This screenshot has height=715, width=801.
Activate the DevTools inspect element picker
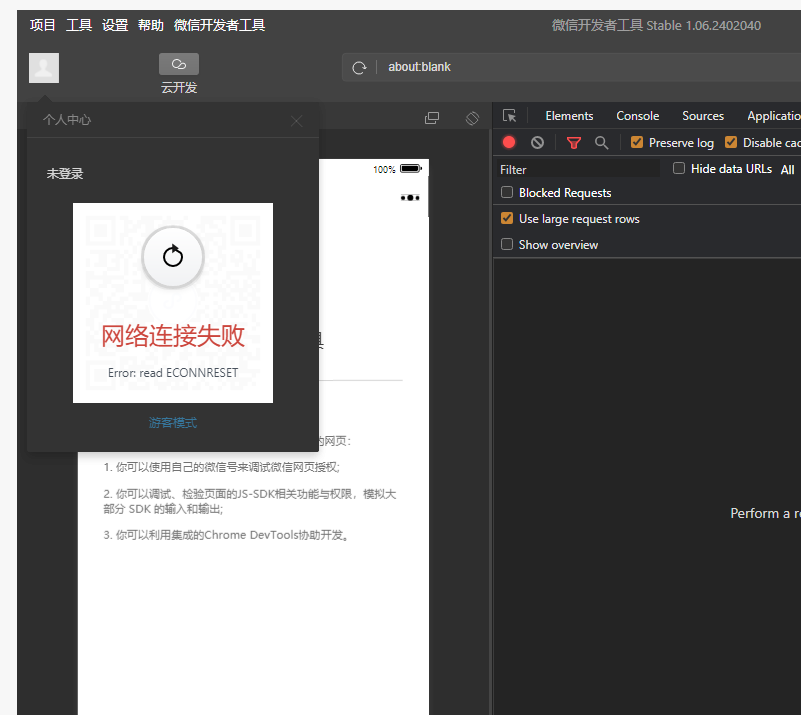pos(509,116)
